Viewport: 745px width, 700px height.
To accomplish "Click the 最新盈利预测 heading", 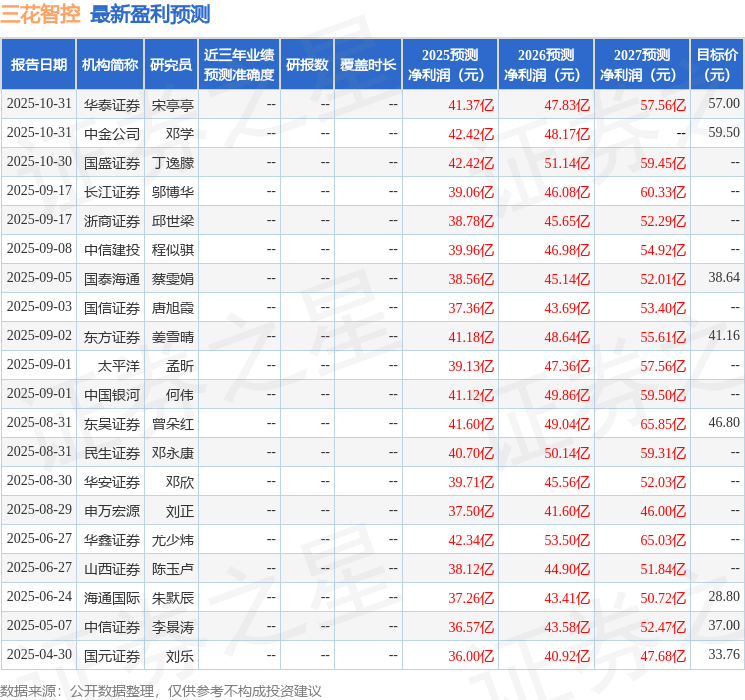I will click(150, 14).
